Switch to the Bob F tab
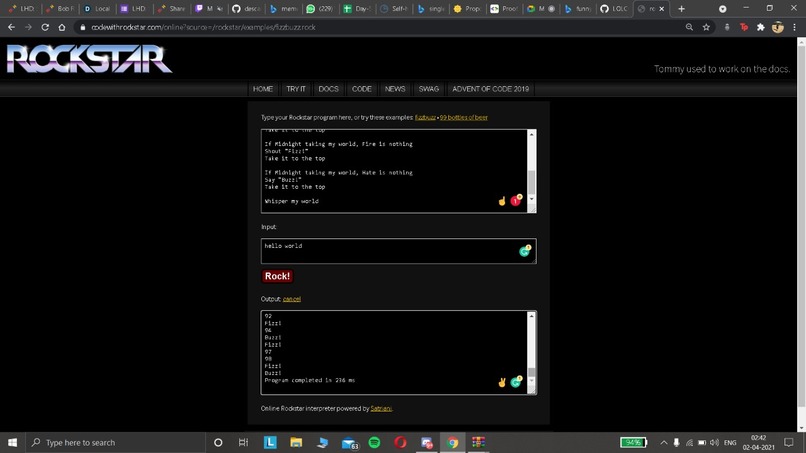Screen dimensions: 806x453 pos(61,9)
